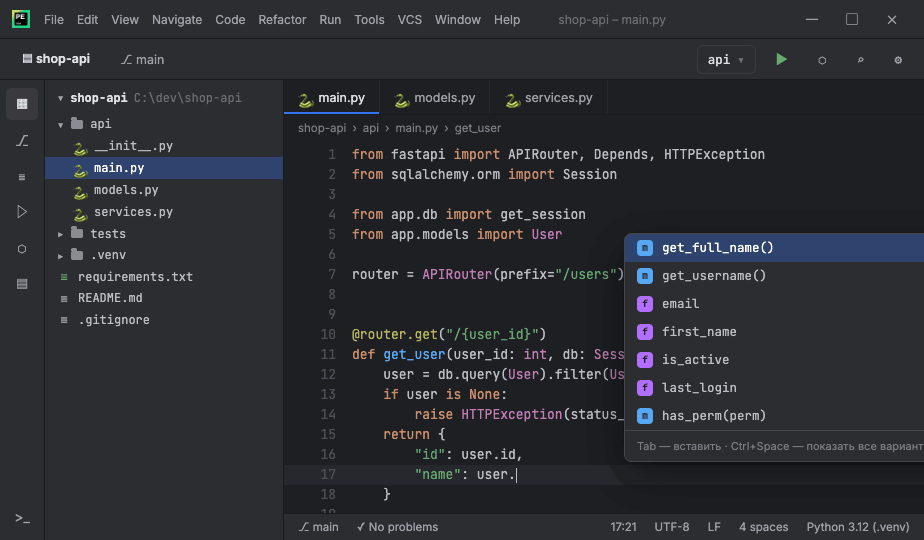924x540 pixels.
Task: Click the PyCharm logo icon
Action: [21, 19]
